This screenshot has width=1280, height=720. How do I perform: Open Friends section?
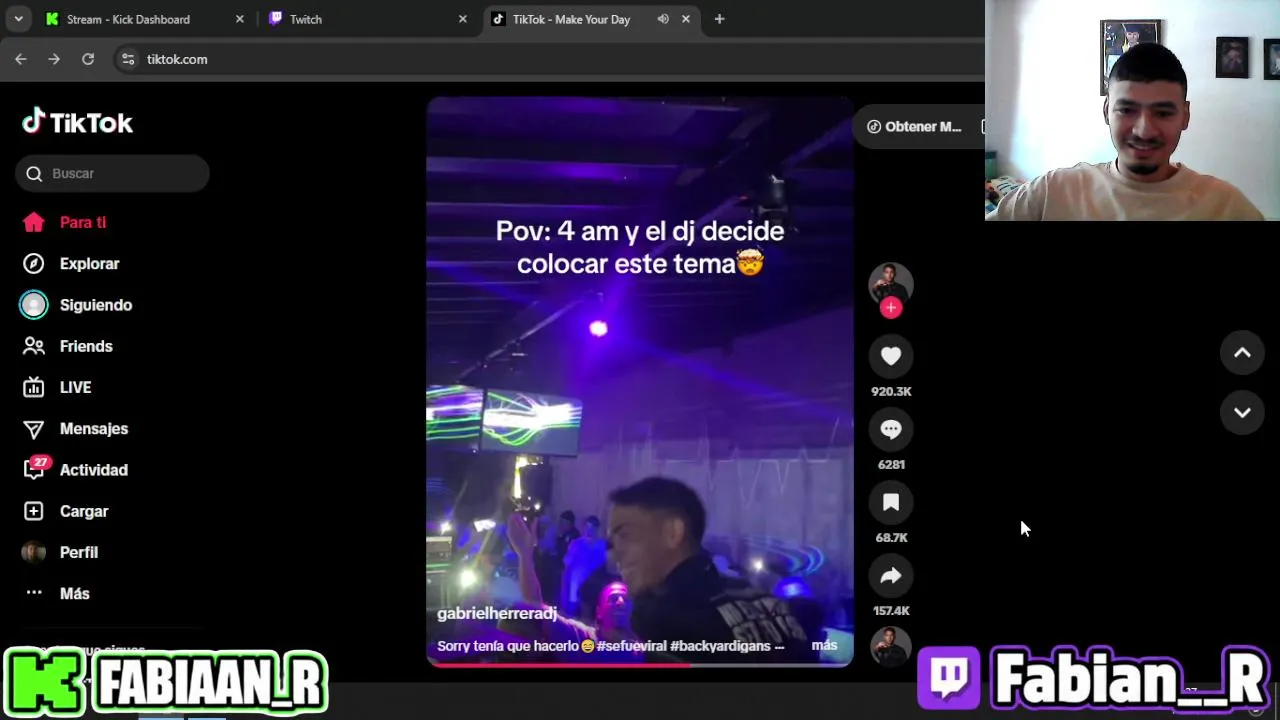point(67,346)
